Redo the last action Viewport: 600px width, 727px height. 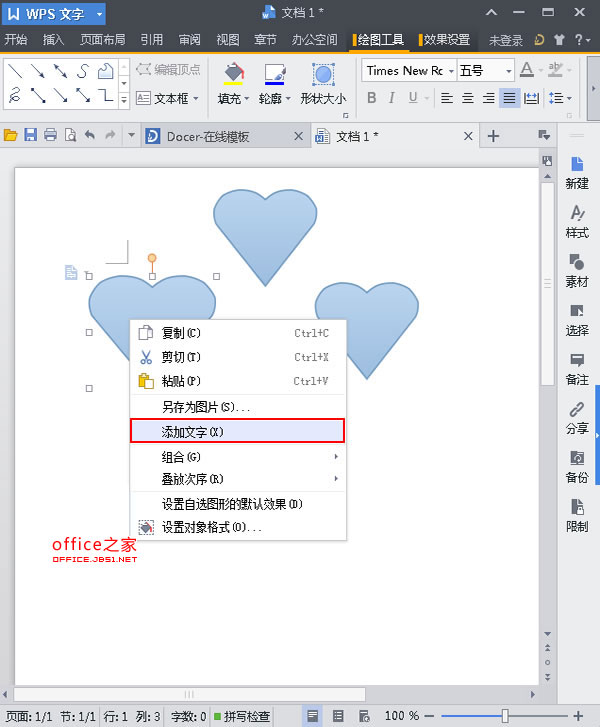pyautogui.click(x=110, y=135)
